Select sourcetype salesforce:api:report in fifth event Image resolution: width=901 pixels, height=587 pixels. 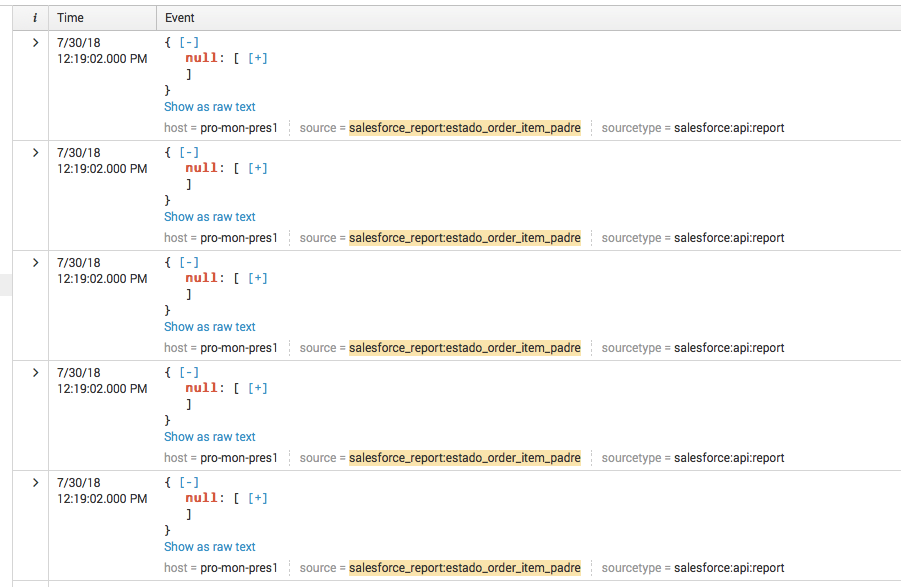729,568
